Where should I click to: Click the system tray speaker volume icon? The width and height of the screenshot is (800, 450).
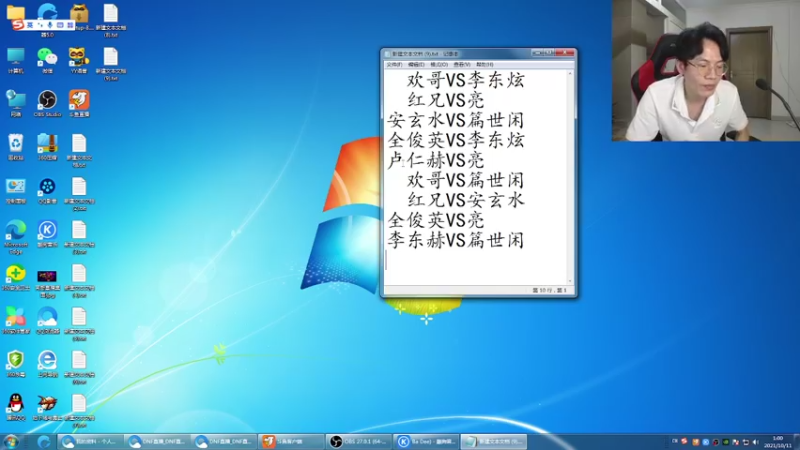pyautogui.click(x=756, y=442)
